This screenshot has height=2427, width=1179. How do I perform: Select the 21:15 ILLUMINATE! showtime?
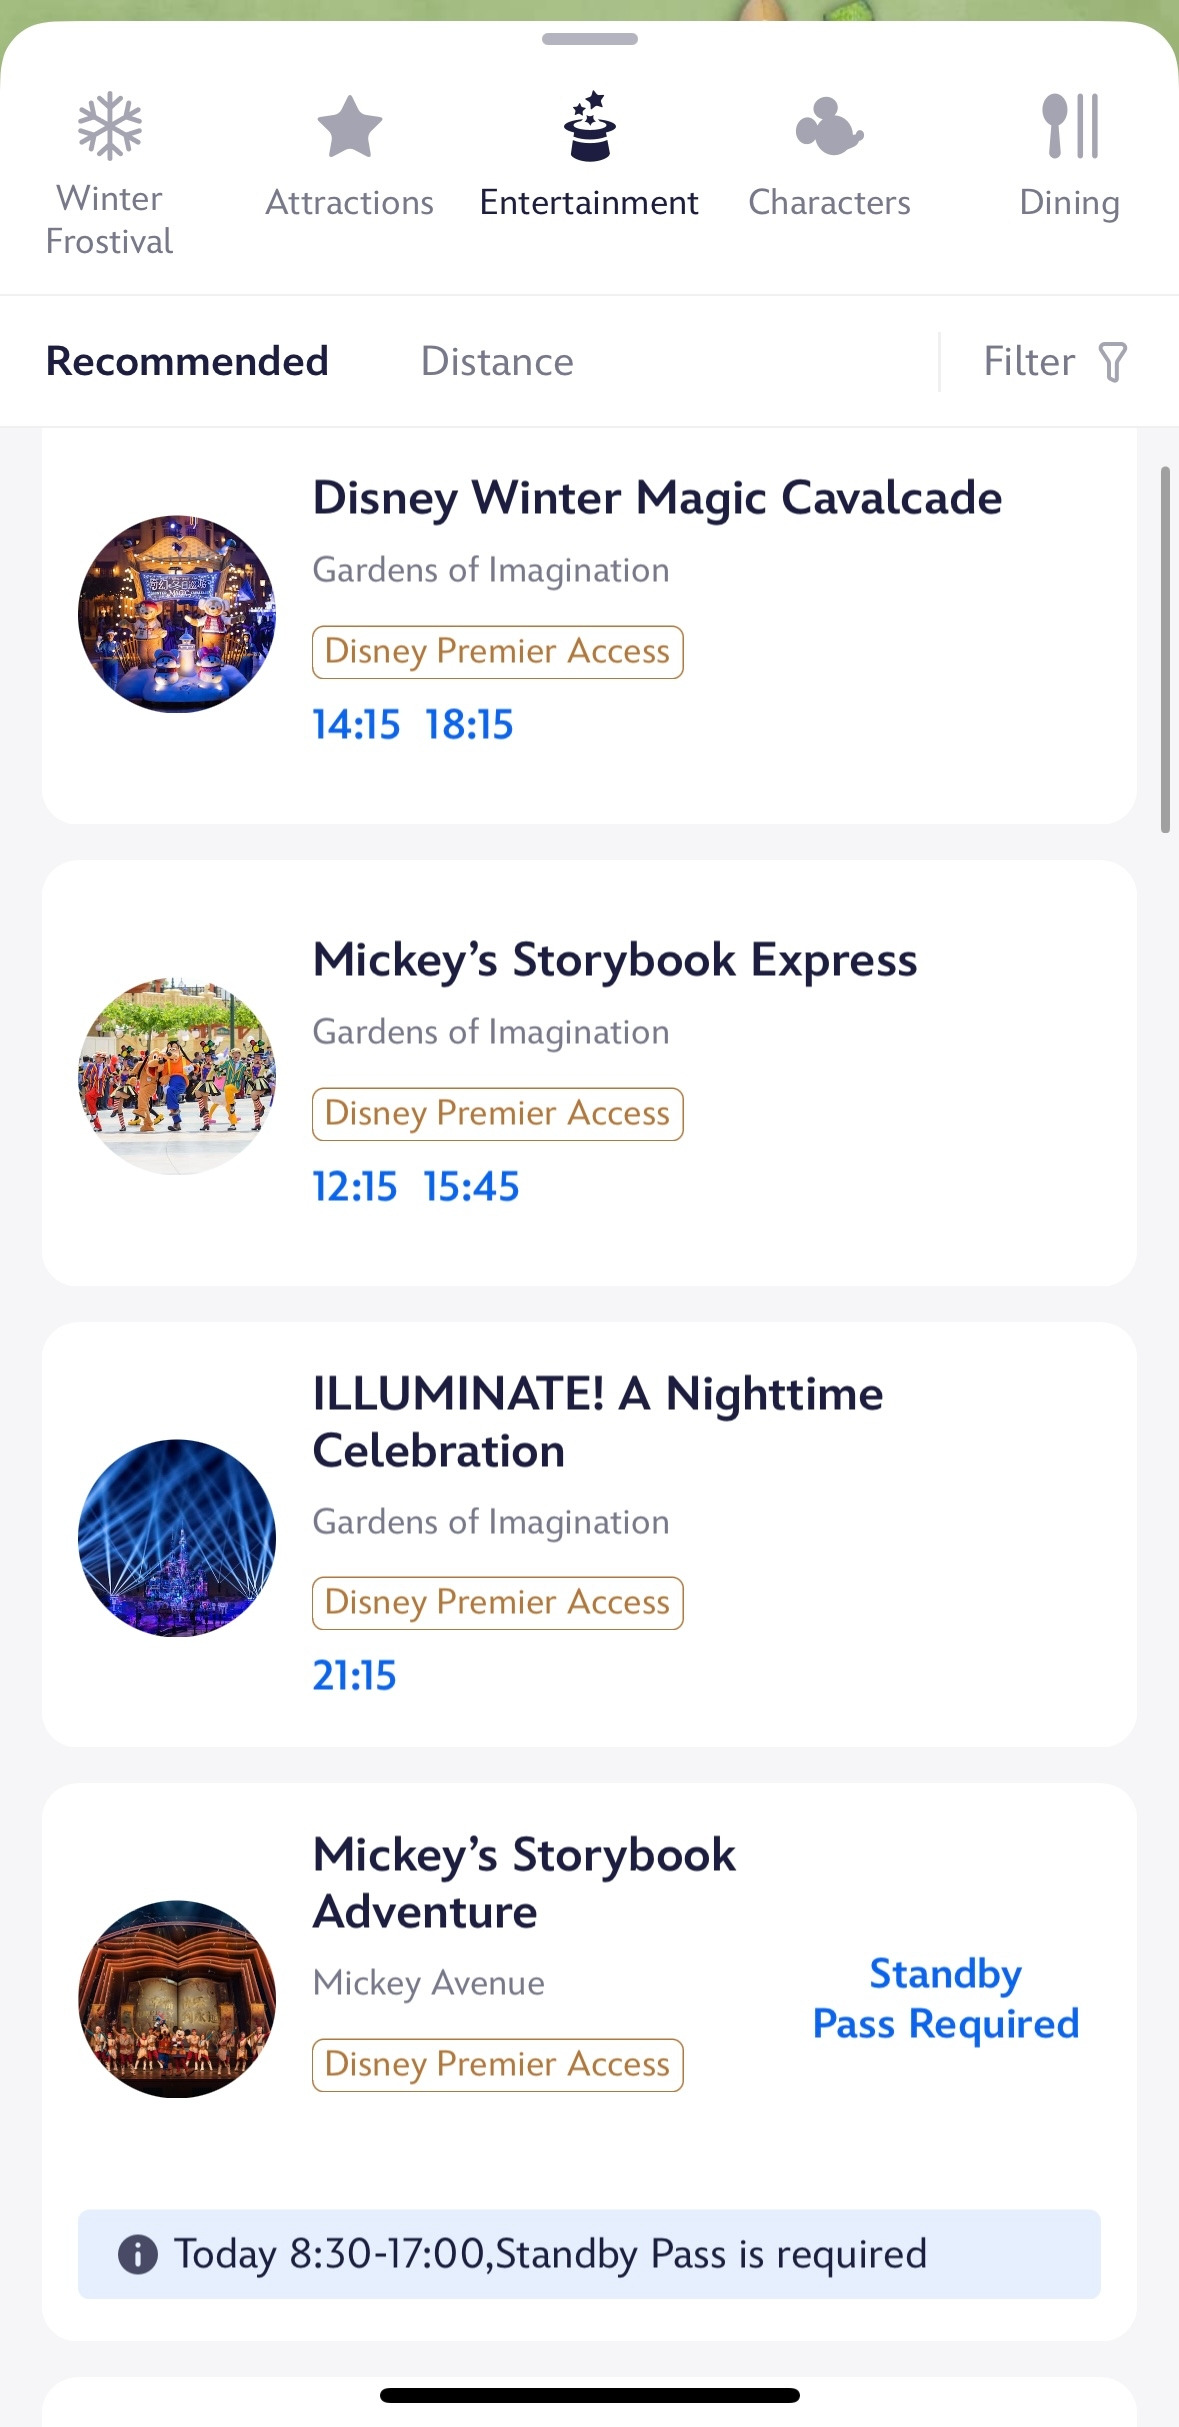354,1676
